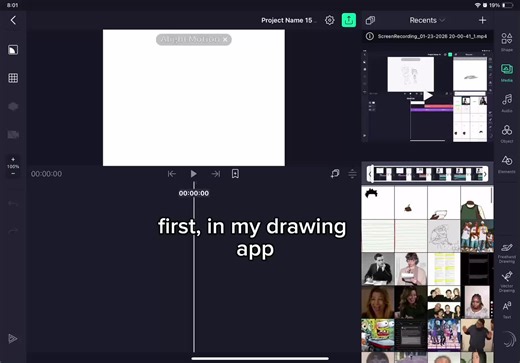
Task: Open project settings gear
Action: 329,20
